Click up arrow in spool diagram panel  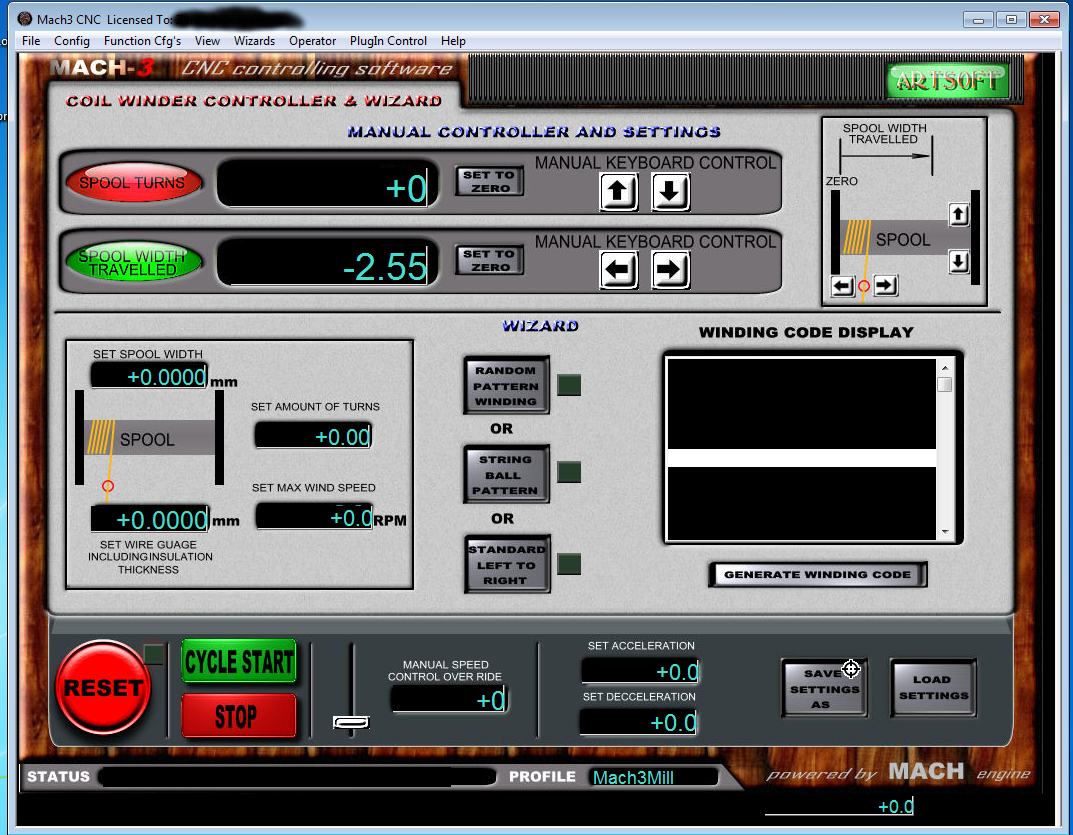pos(958,215)
